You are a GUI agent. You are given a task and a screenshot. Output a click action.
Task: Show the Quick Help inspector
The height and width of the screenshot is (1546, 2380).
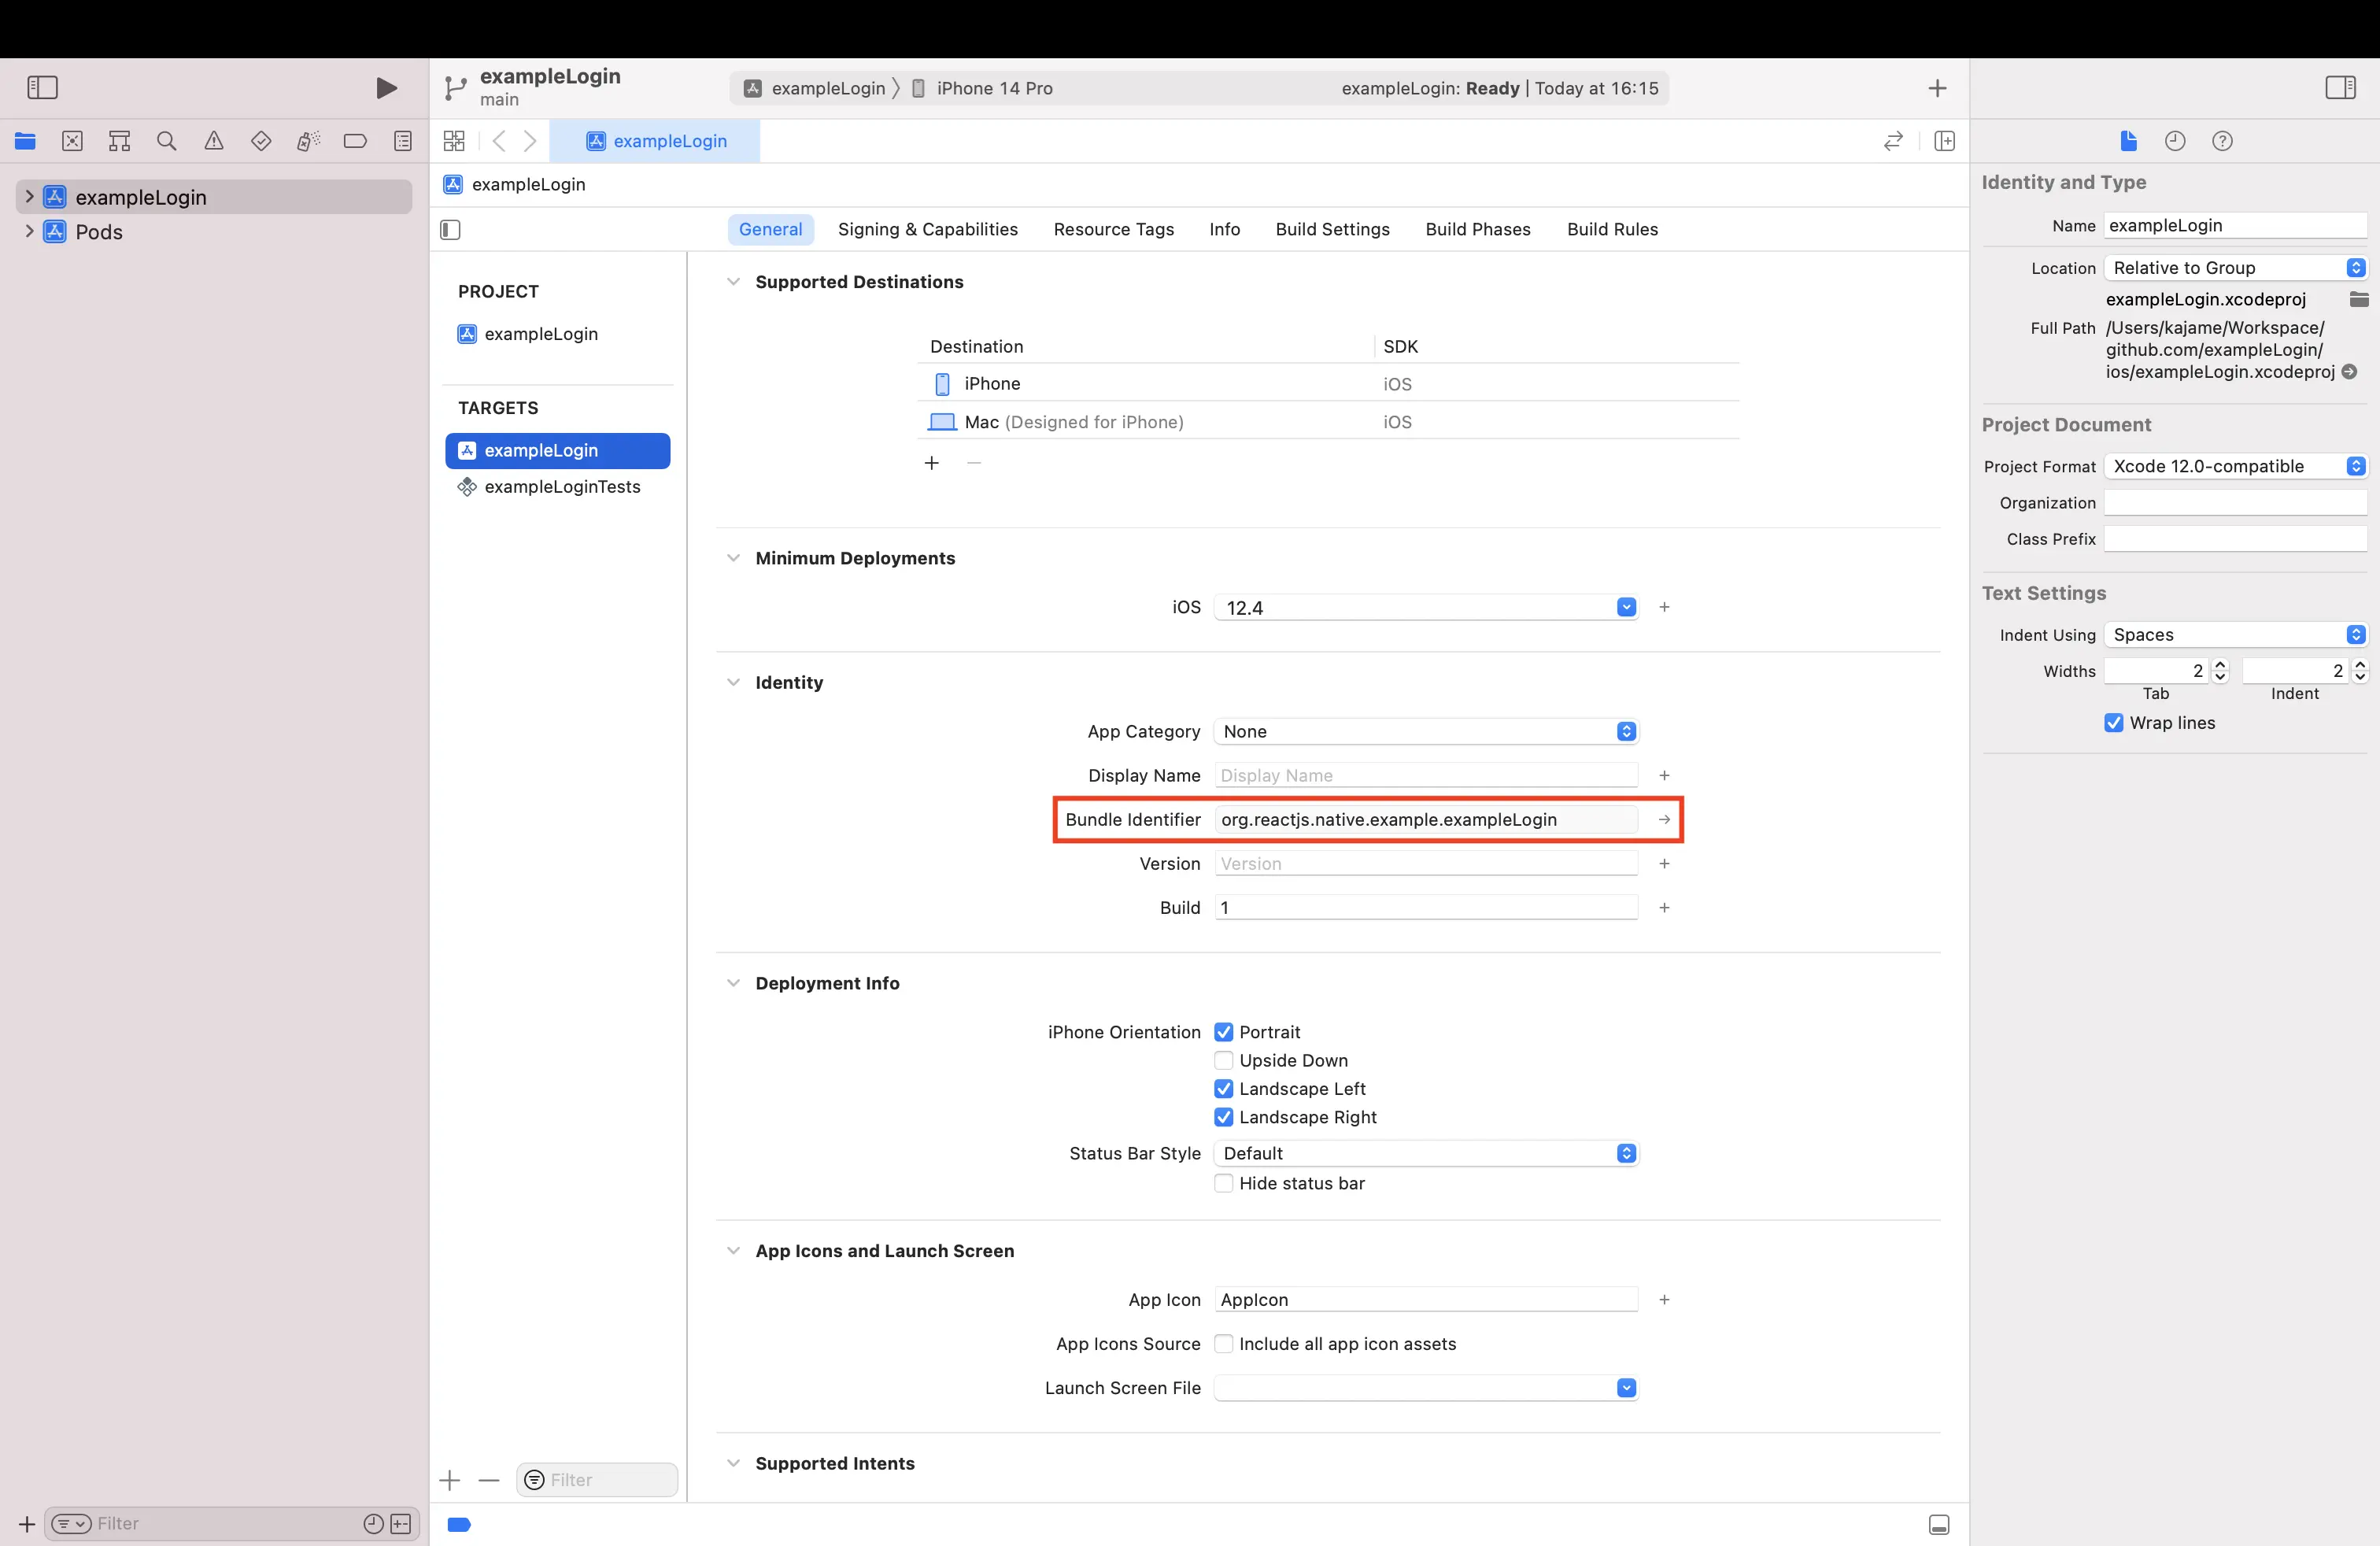pyautogui.click(x=2222, y=141)
